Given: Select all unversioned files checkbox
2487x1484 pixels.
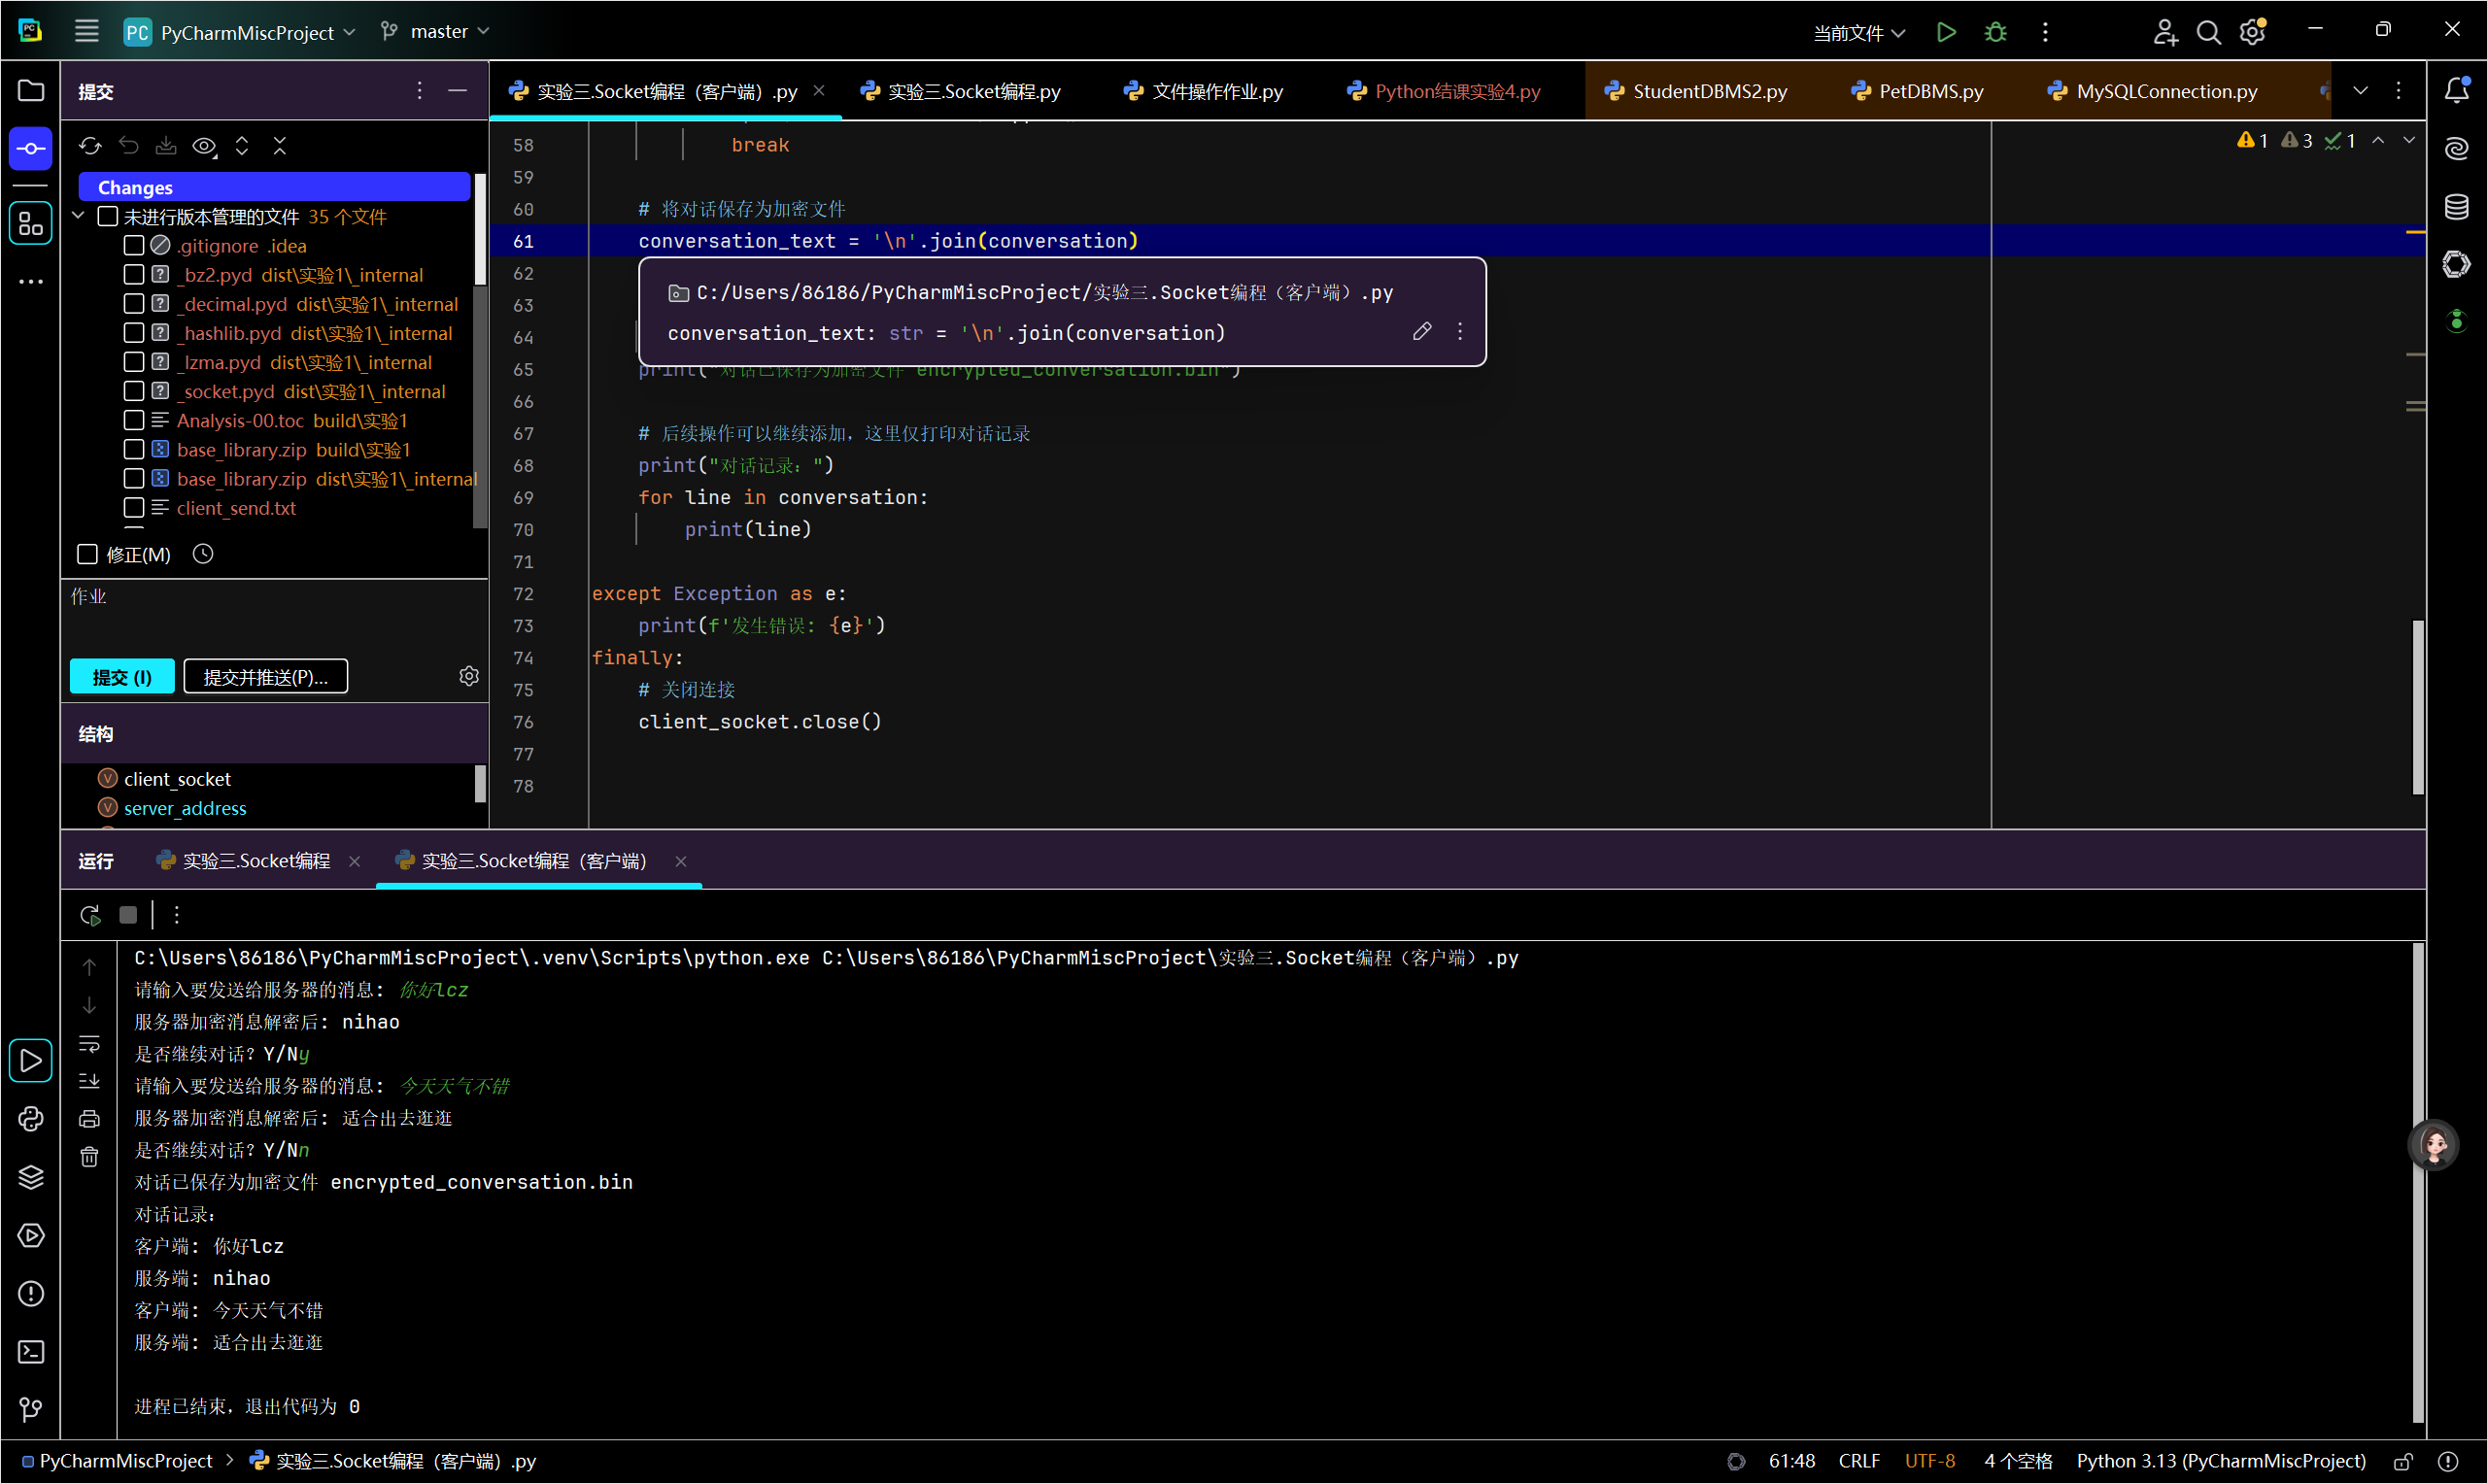Looking at the screenshot, I should (x=108, y=216).
